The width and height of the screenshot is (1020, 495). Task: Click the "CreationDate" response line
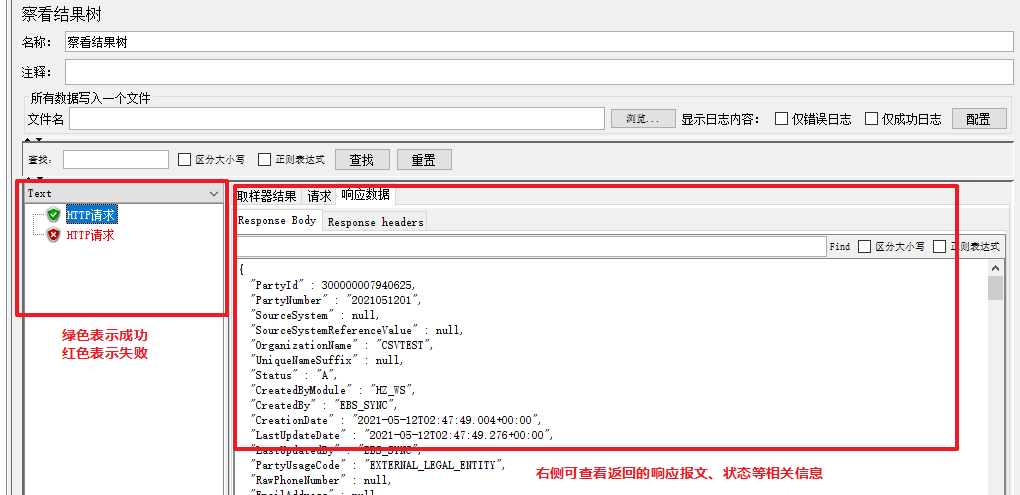[x=396, y=420]
